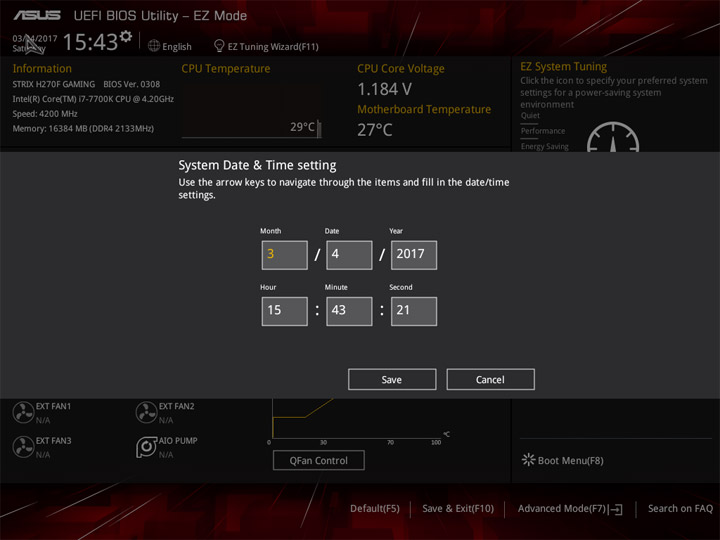Click the settings gear next to the clock
This screenshot has width=720, height=540.
(126, 36)
